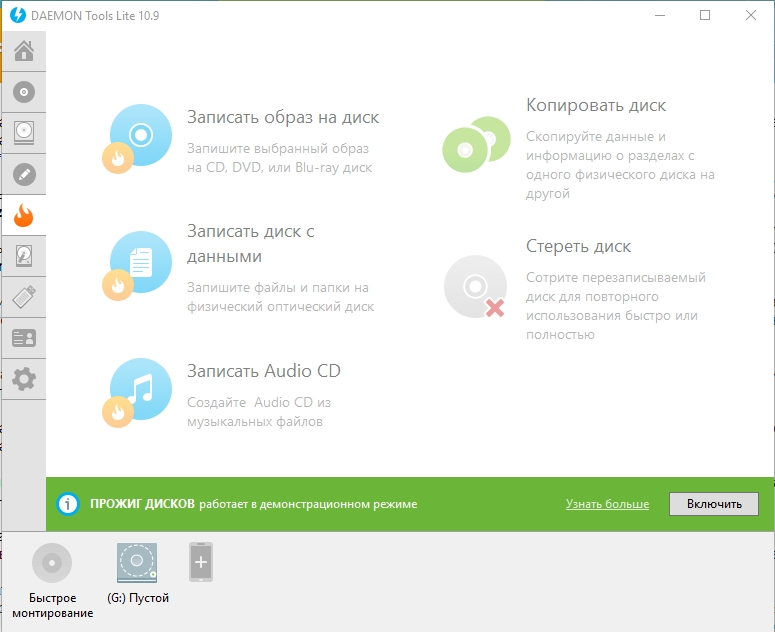Click the Quick Mount disc icon

click(x=52, y=562)
